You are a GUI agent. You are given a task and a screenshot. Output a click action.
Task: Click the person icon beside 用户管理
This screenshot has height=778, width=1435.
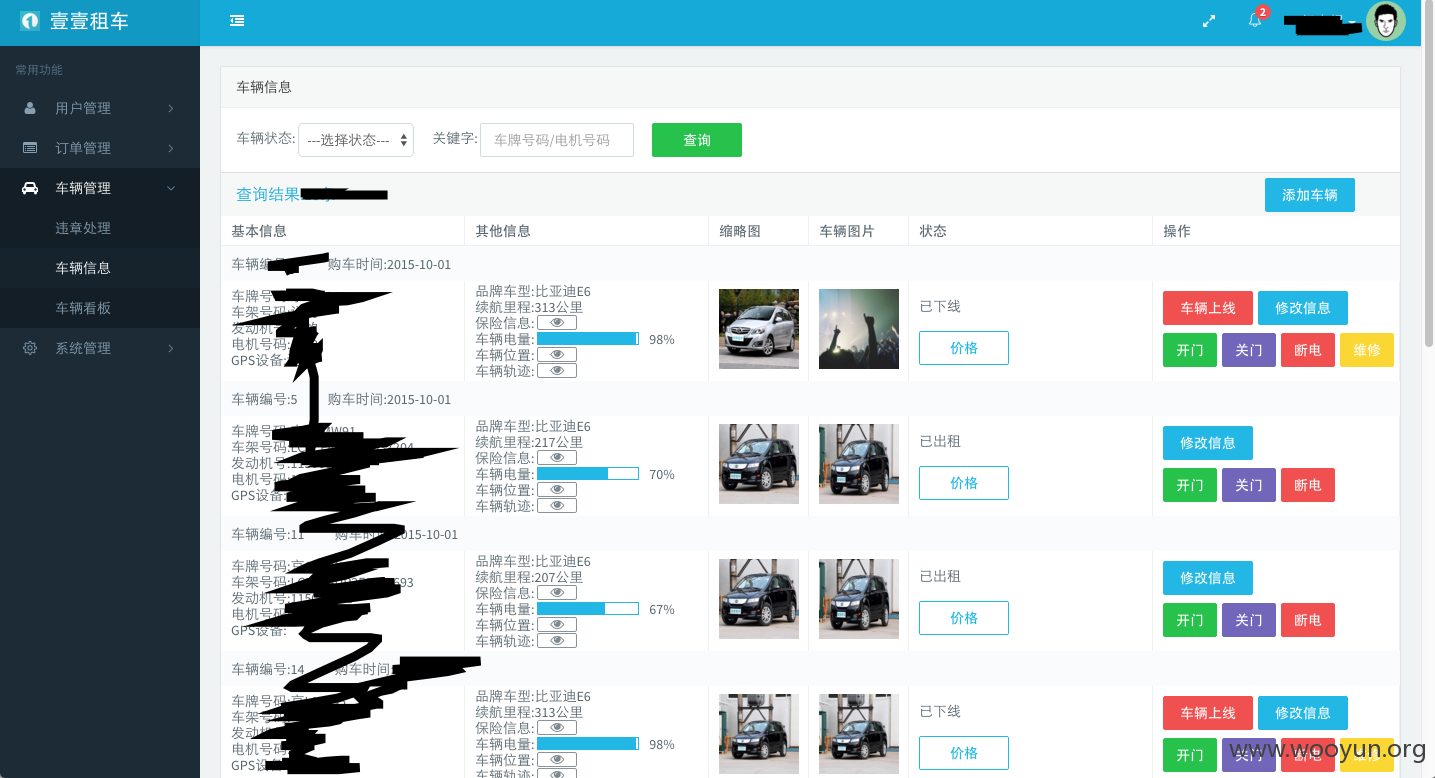[30, 108]
